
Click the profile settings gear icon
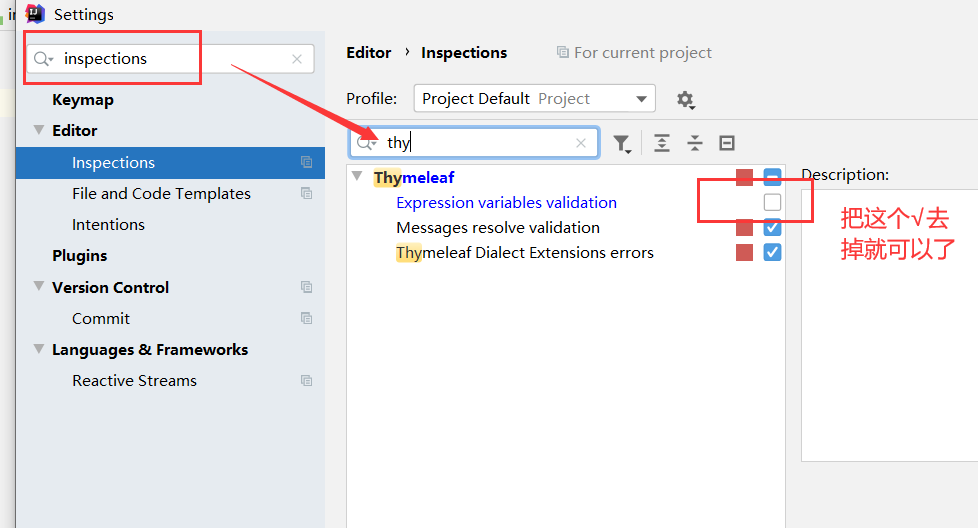click(684, 99)
